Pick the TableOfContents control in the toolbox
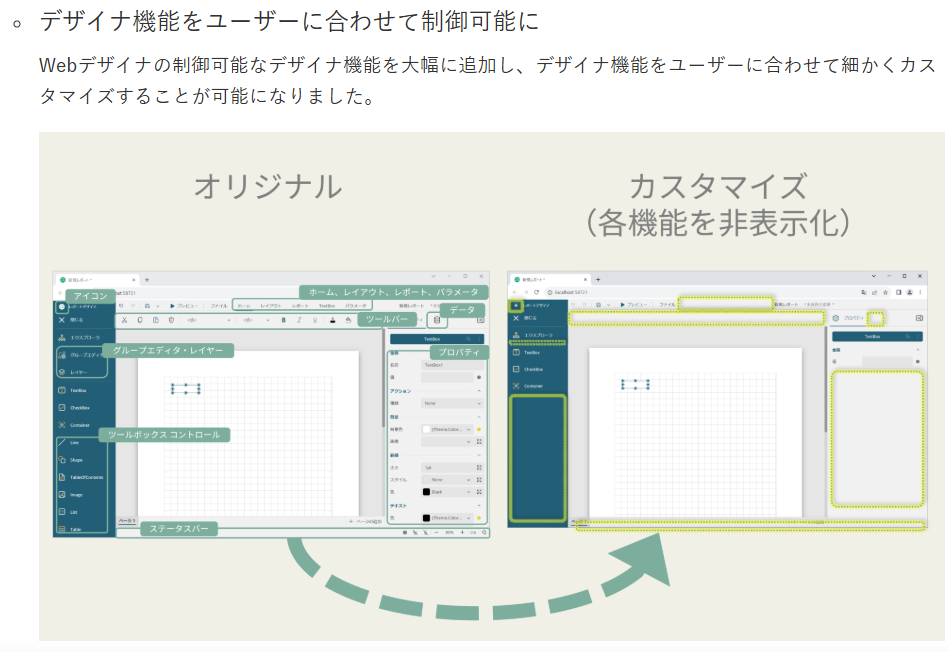This screenshot has width=949, height=652. click(80, 477)
